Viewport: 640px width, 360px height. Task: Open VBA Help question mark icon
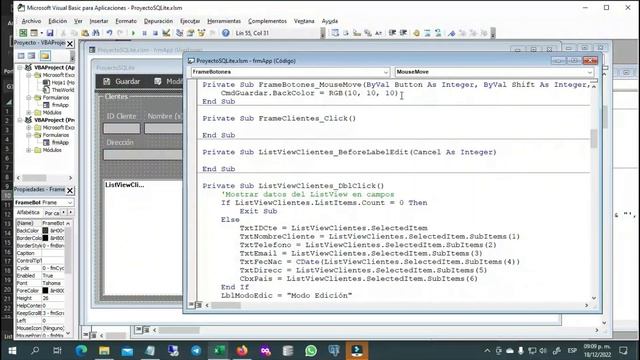[226, 33]
